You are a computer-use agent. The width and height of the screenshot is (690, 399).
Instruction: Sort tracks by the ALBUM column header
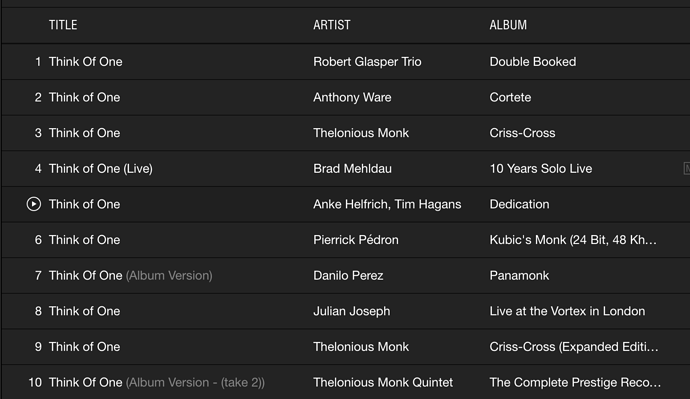point(508,25)
